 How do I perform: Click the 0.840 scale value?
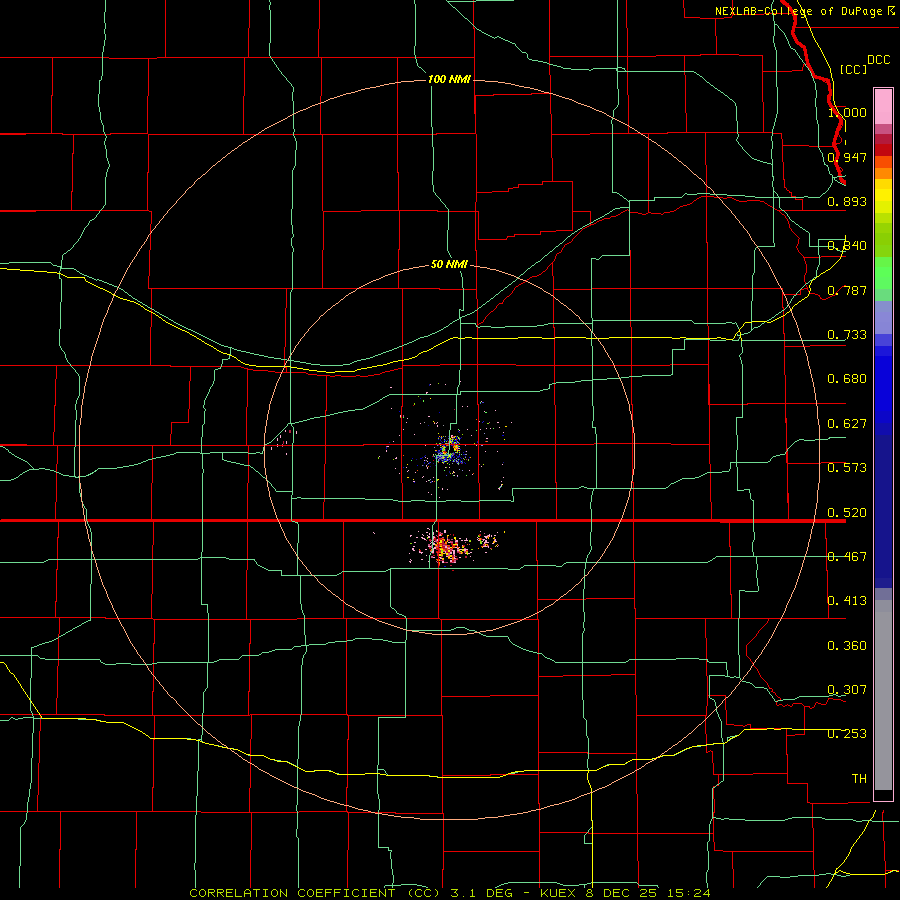tap(847, 246)
